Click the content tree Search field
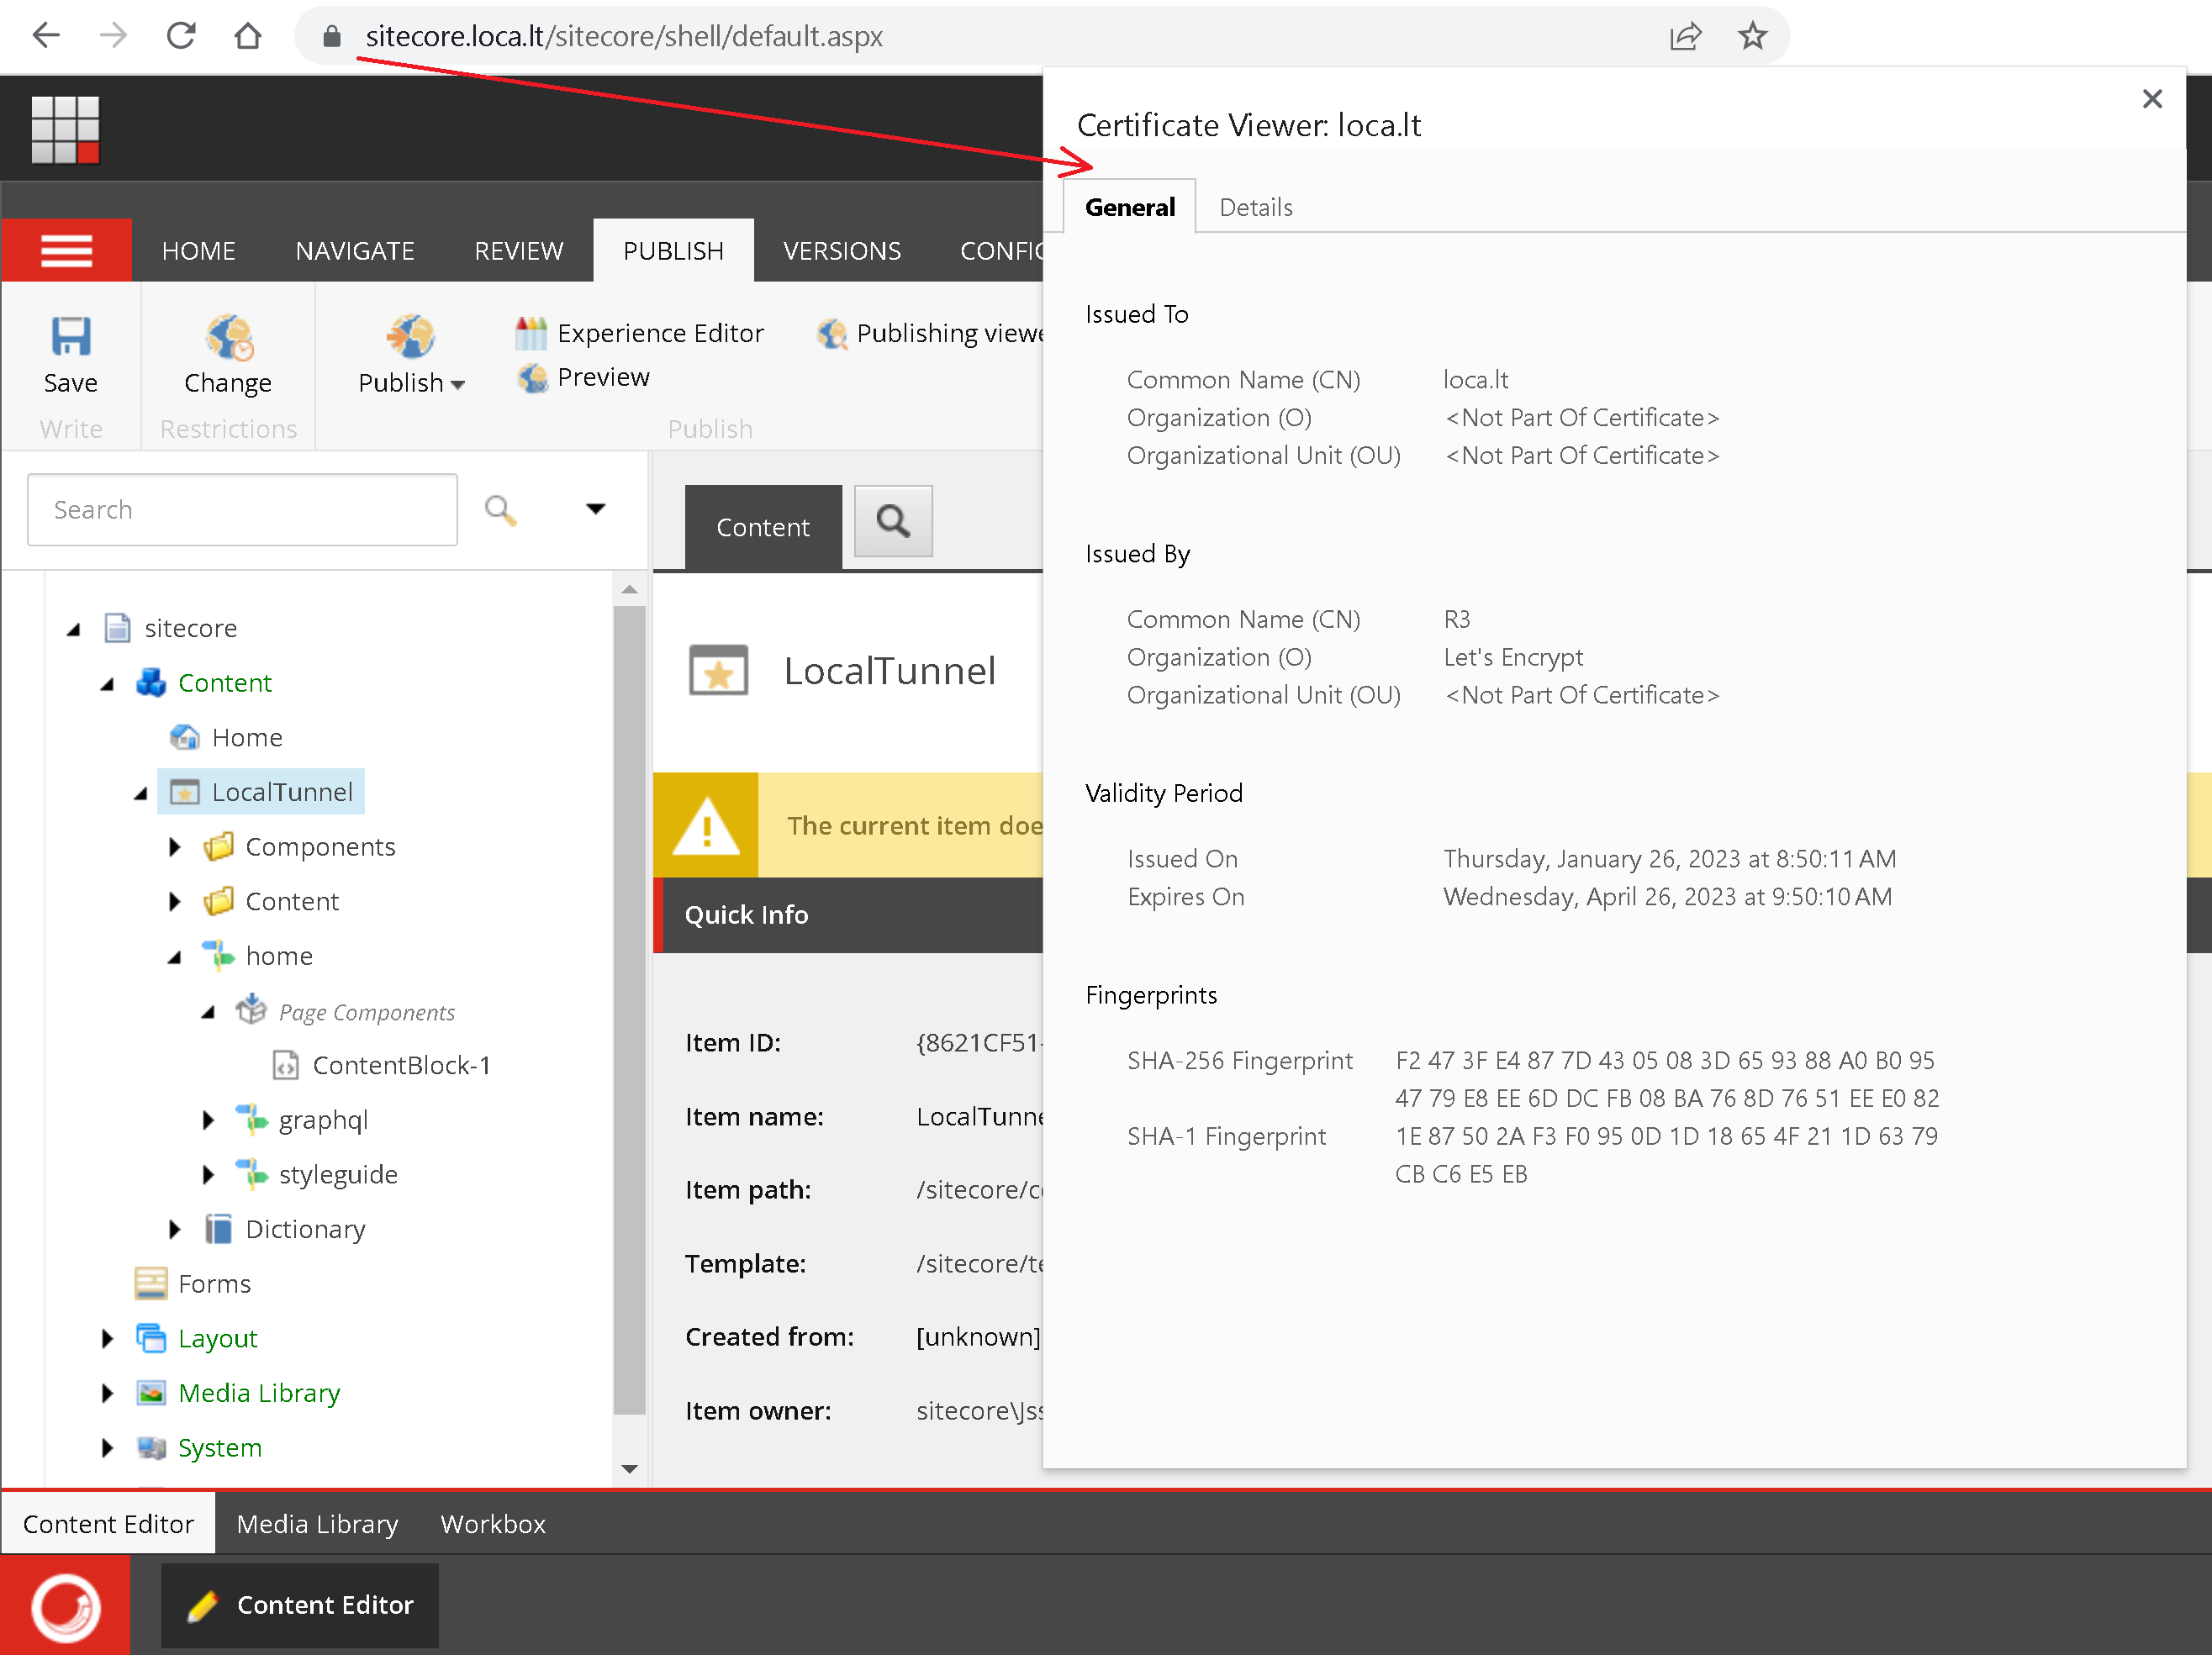 (x=242, y=510)
